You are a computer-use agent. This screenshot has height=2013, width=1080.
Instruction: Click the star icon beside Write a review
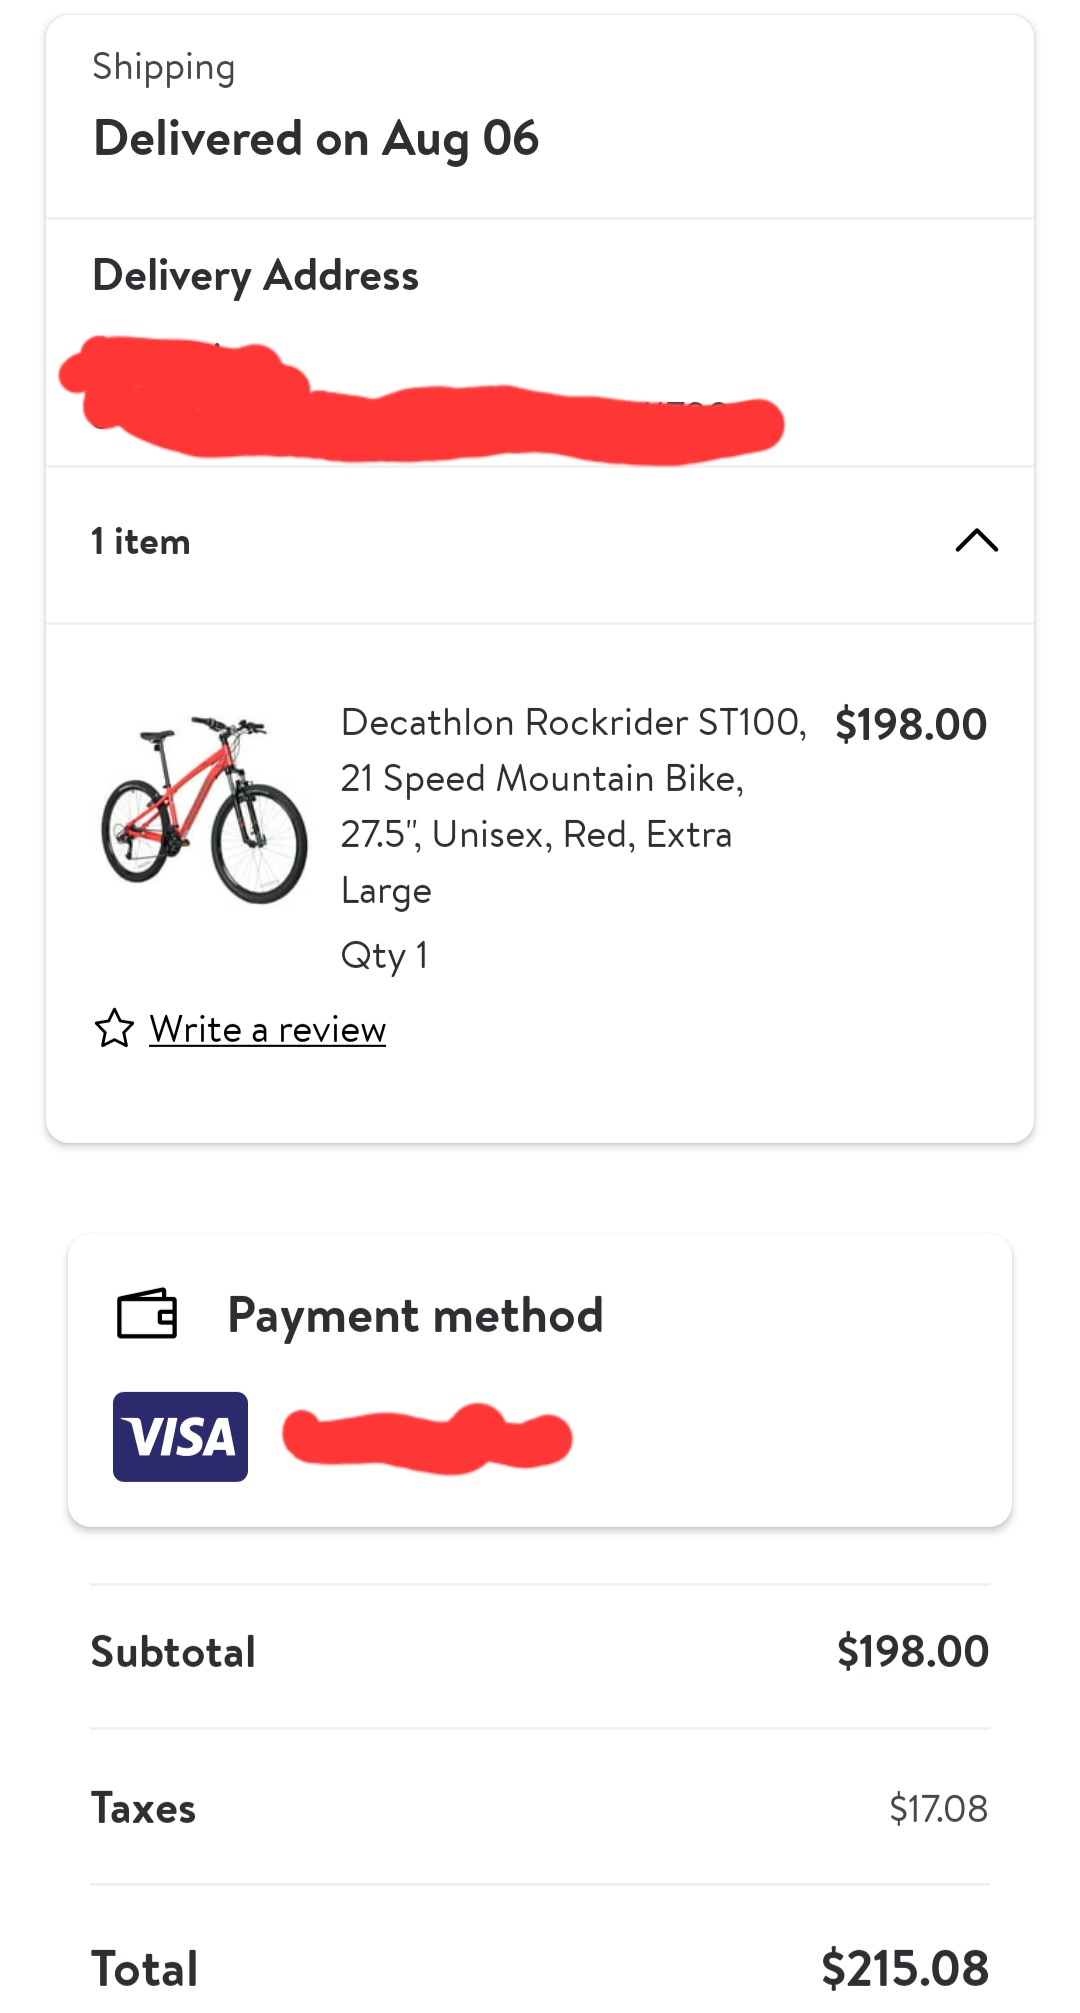[x=114, y=1028]
